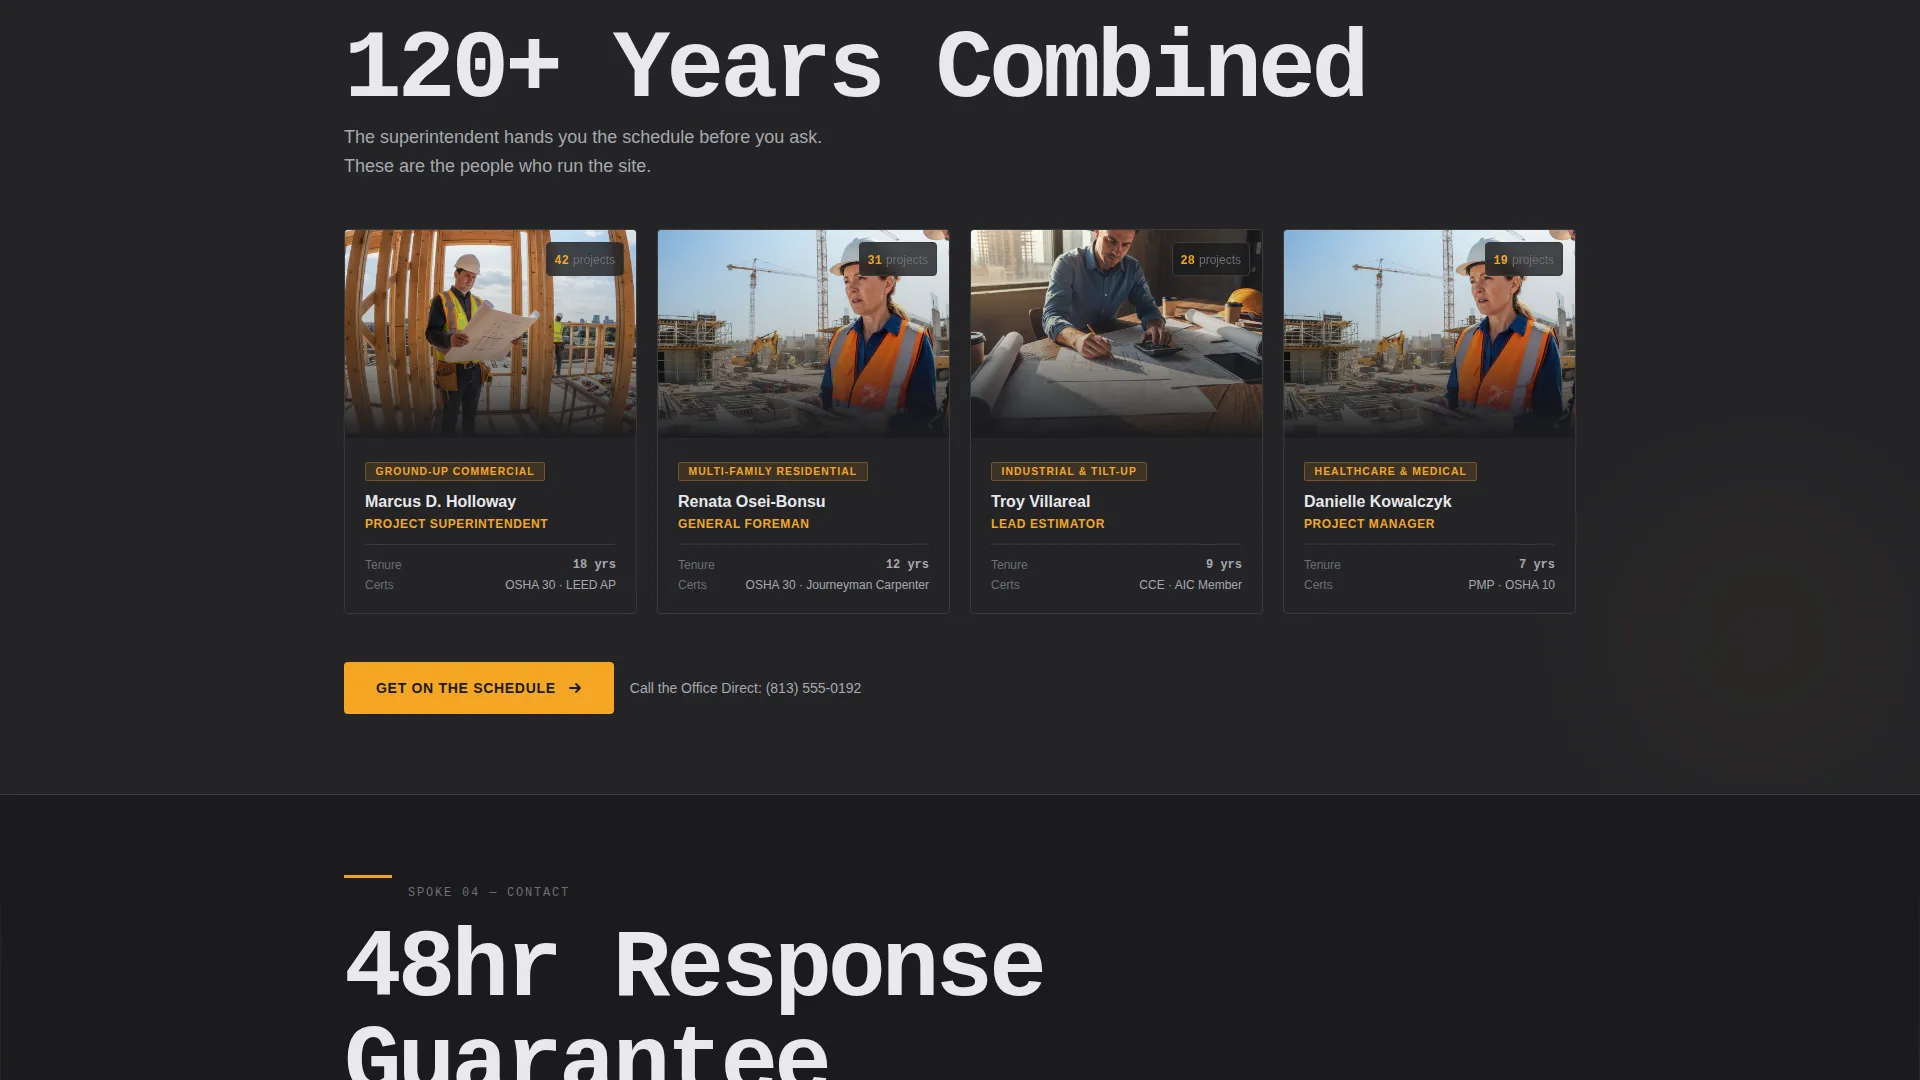Click the 7 yrs tenure value
Viewport: 1920px width, 1080px height.
(x=1537, y=564)
